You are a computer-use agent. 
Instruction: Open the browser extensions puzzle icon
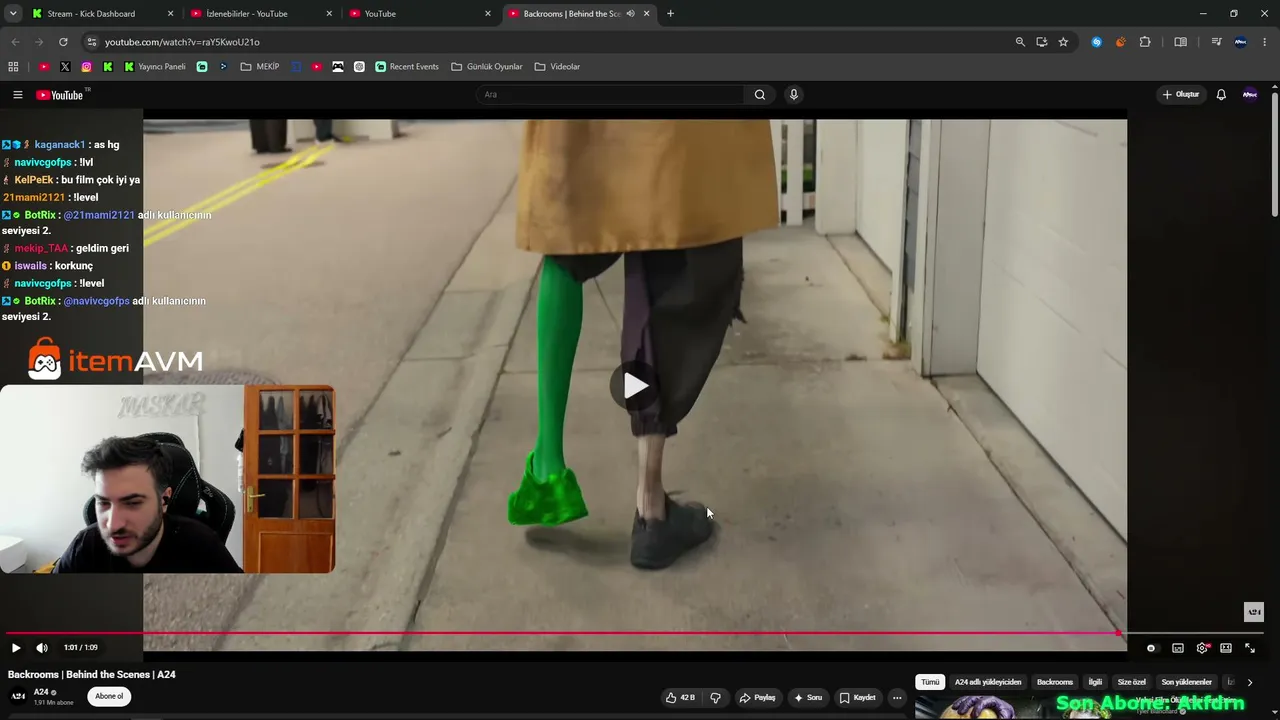[x=1145, y=42]
